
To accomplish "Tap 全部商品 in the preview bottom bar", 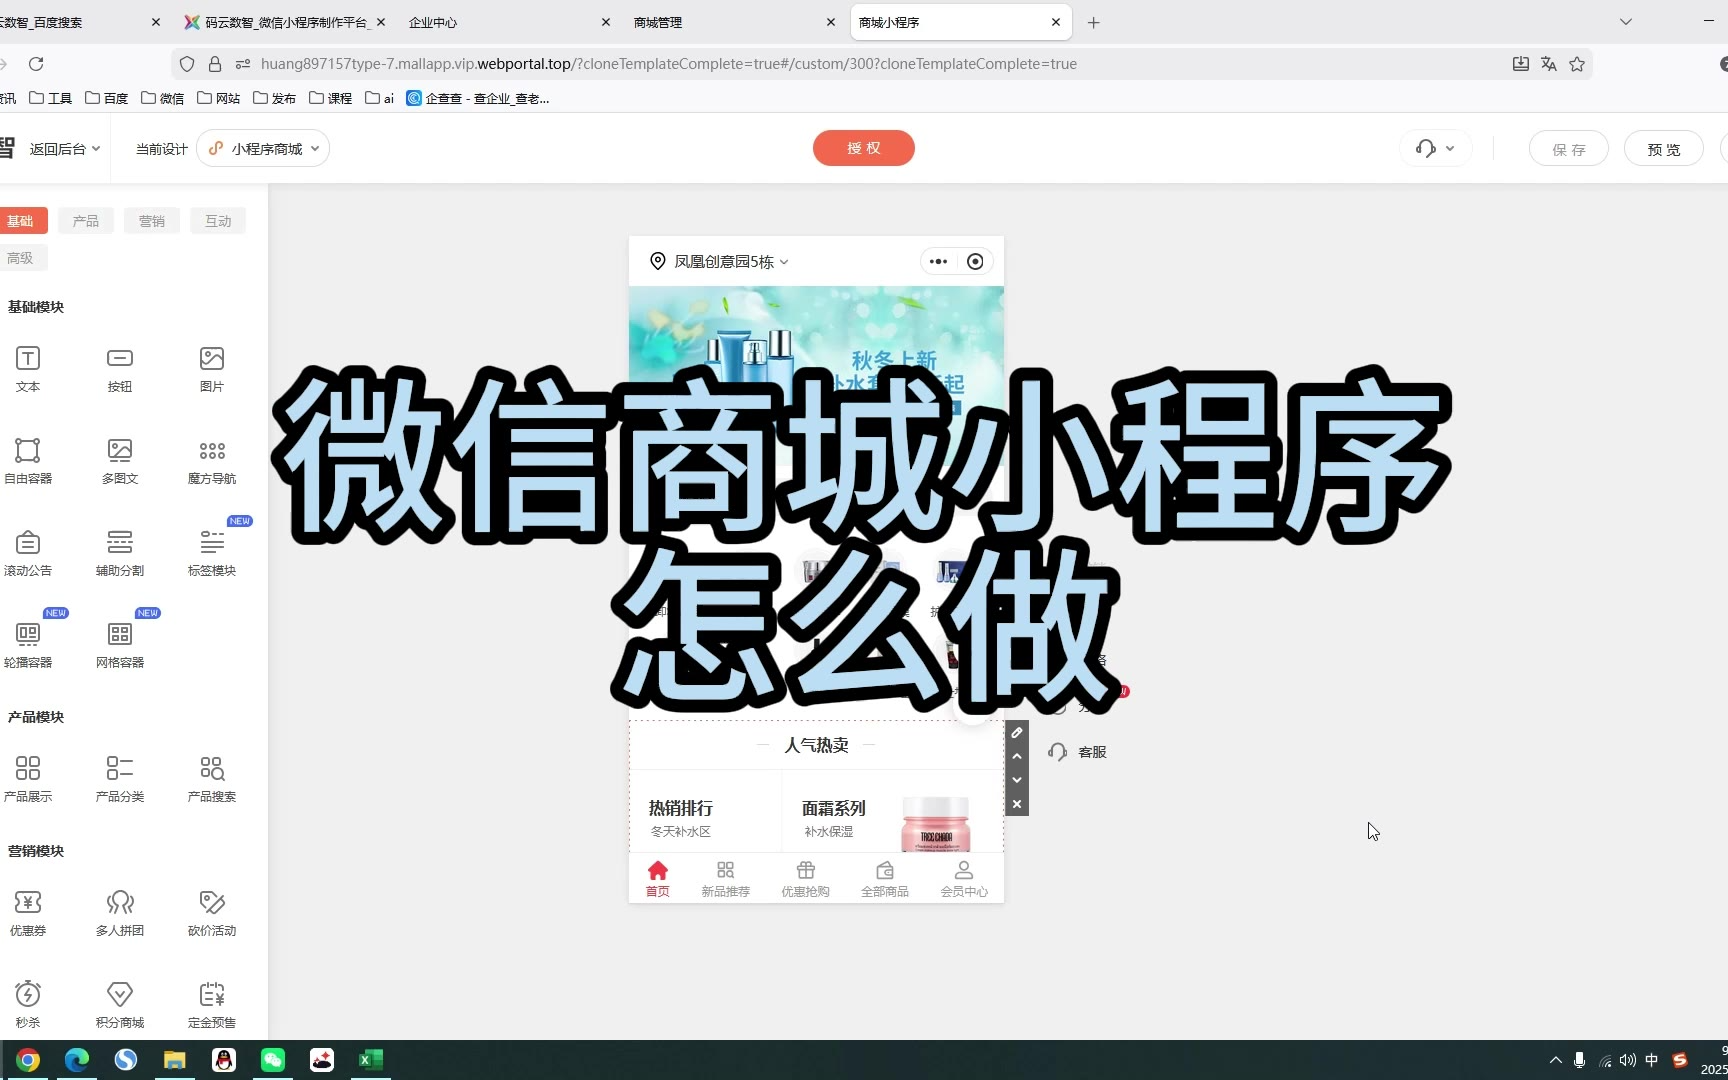I will (x=885, y=879).
